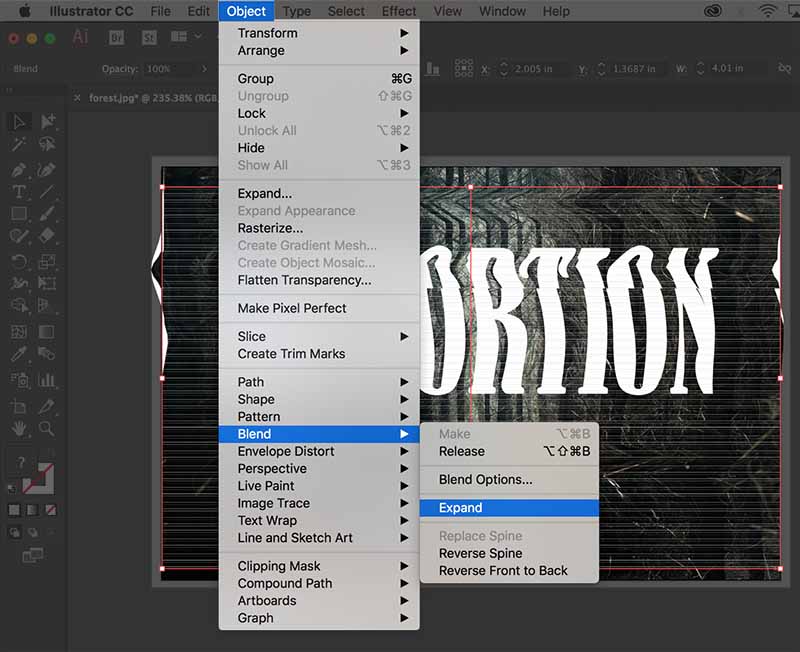Select the Selection tool arrow
Image resolution: width=800 pixels, height=652 pixels.
(19, 122)
